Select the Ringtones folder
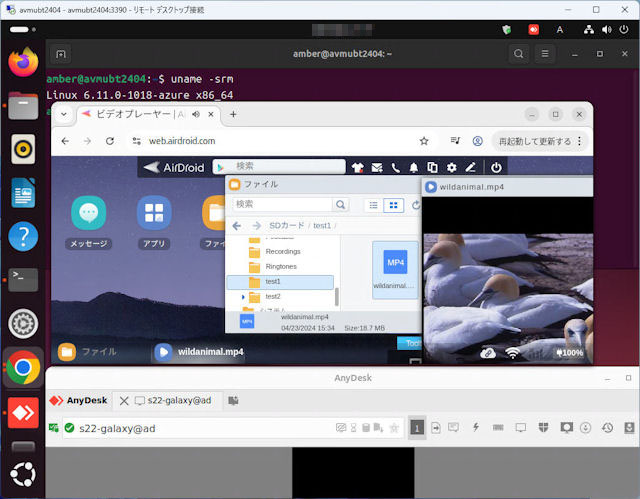 pos(281,267)
